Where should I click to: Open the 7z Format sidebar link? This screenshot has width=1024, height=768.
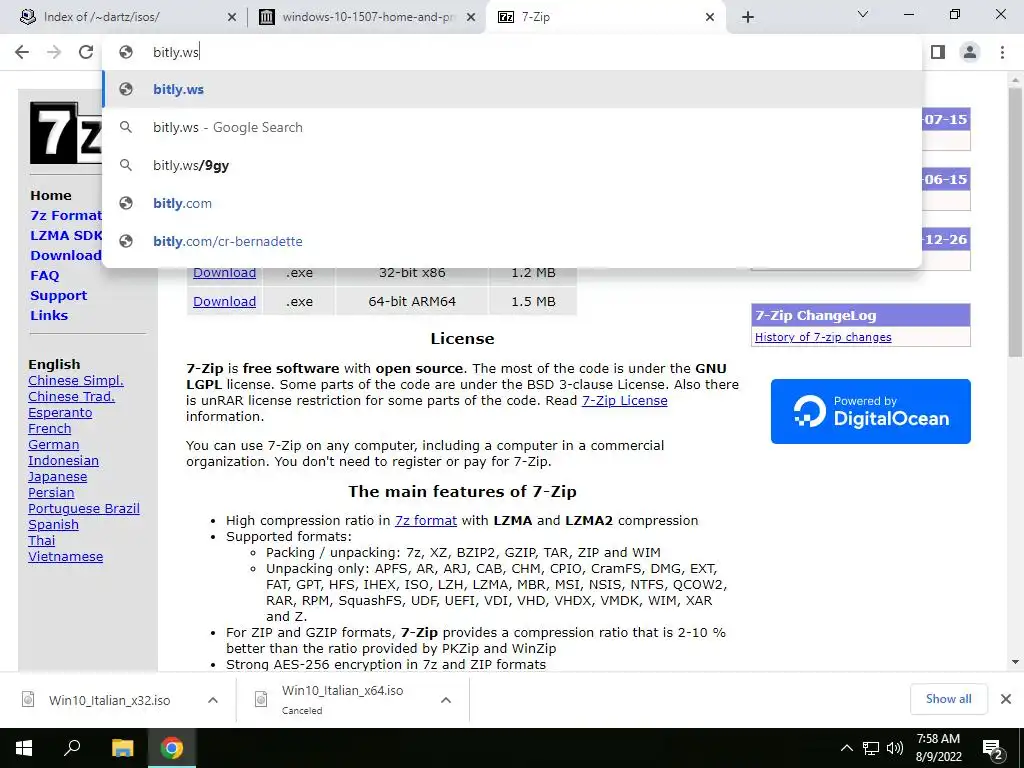(66, 216)
